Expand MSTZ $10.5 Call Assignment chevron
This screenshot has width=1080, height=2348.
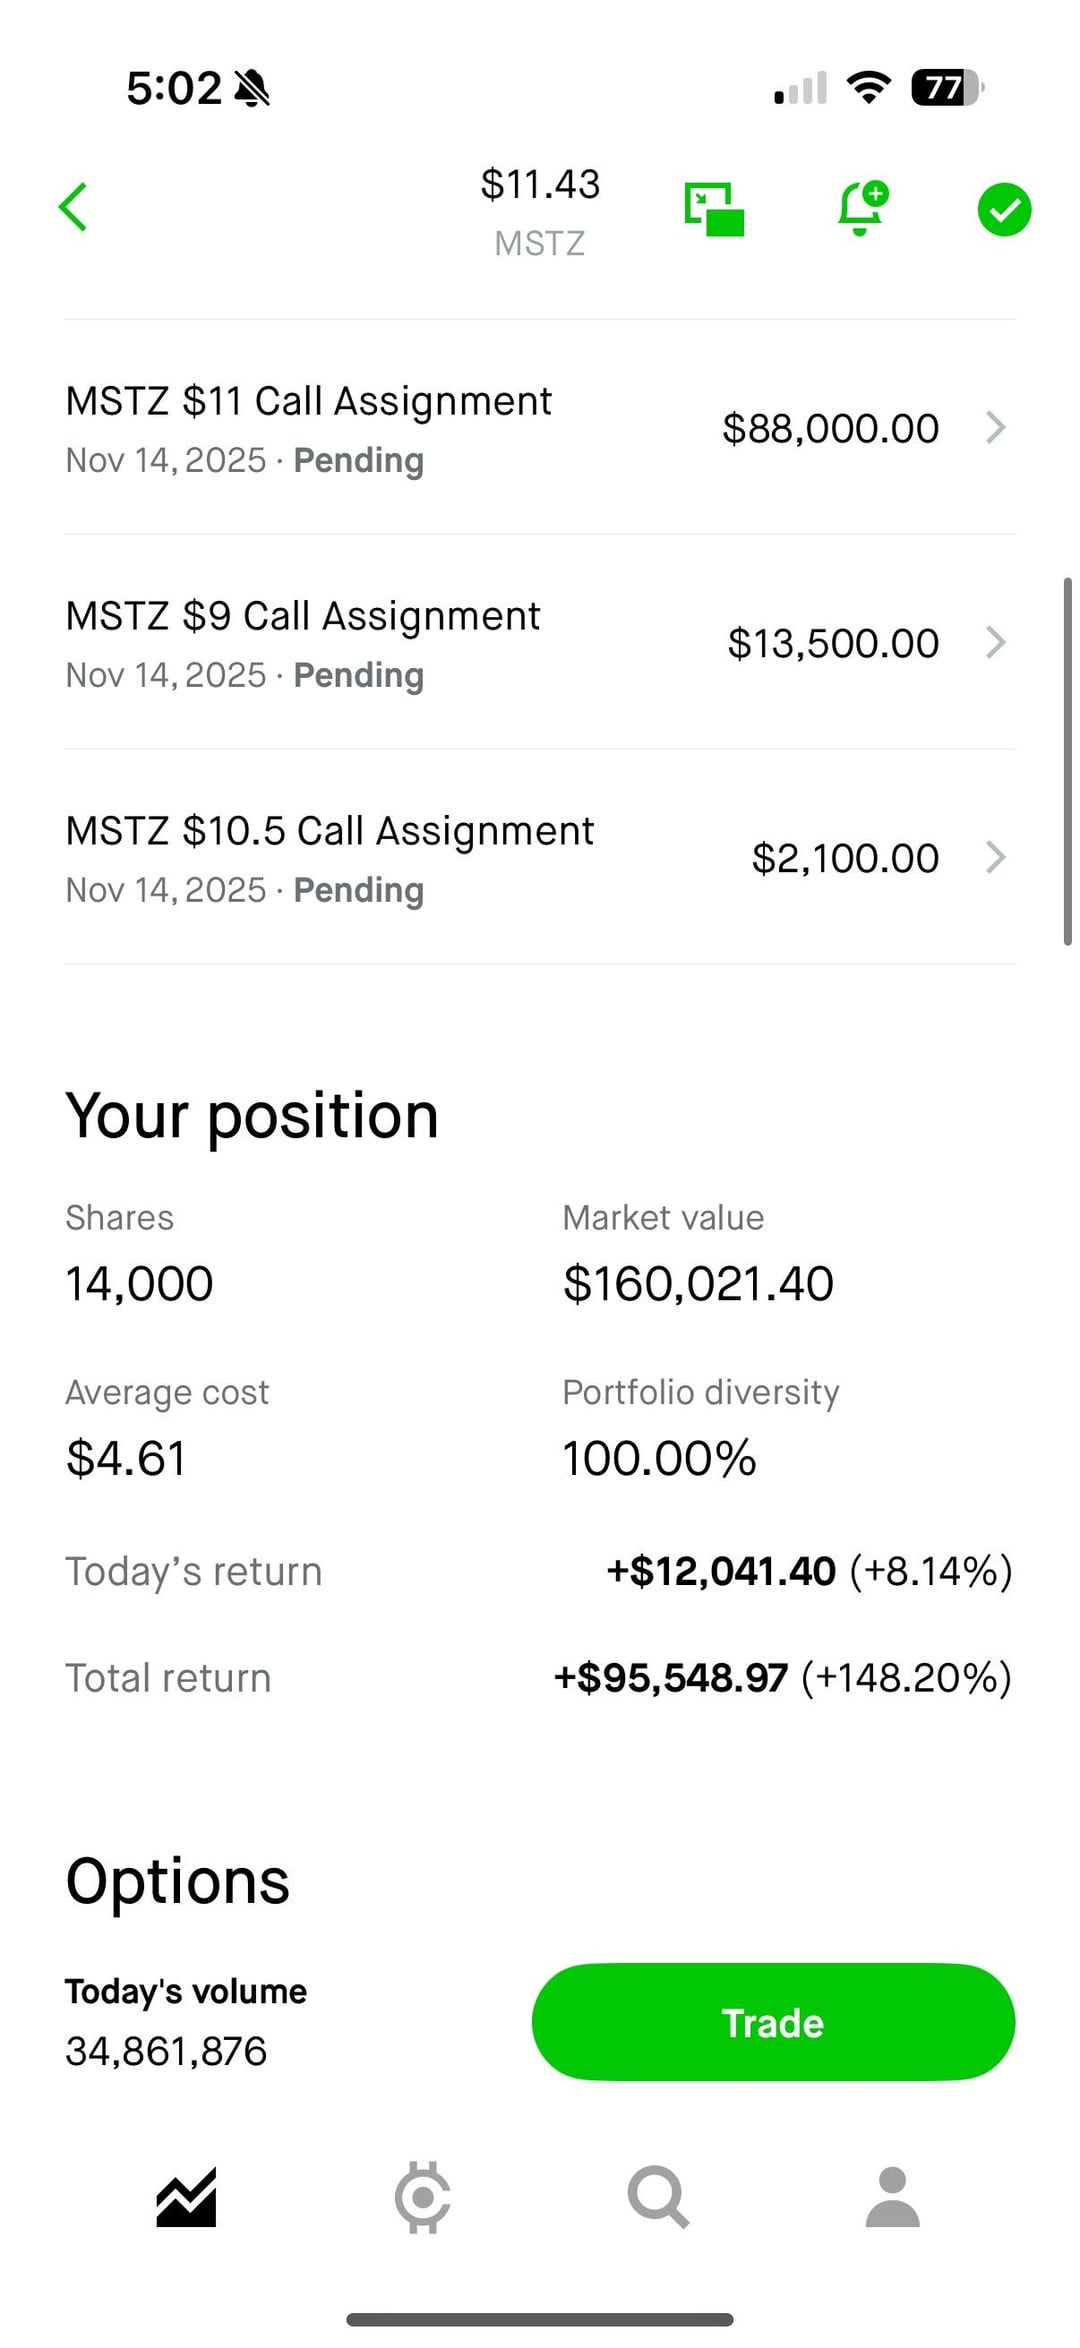(x=995, y=858)
